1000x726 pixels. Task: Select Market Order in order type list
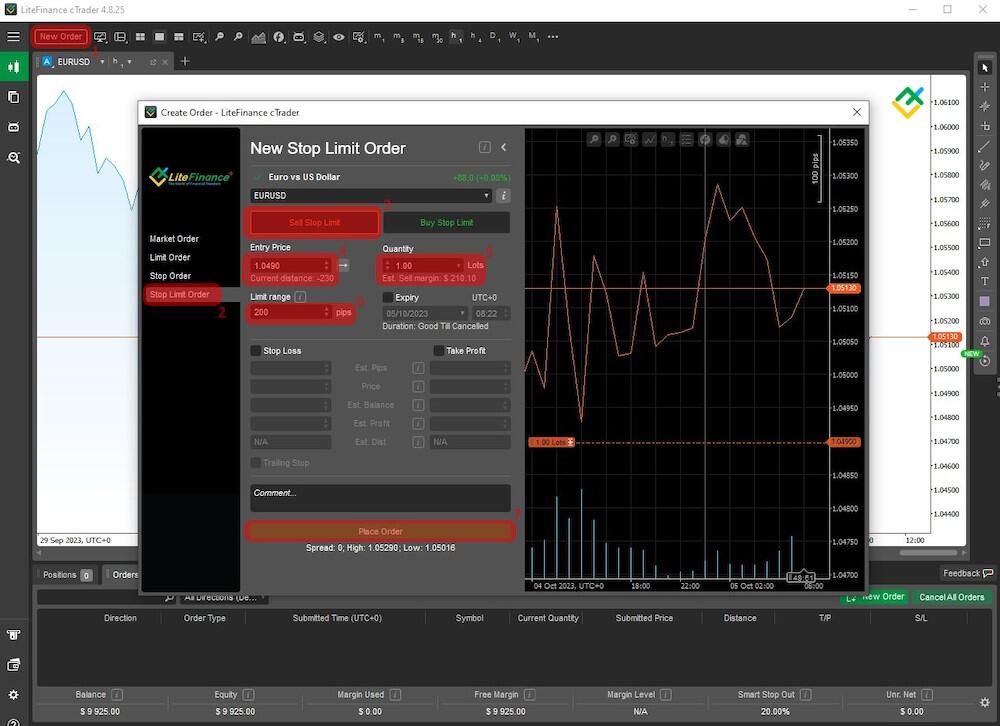coord(174,239)
